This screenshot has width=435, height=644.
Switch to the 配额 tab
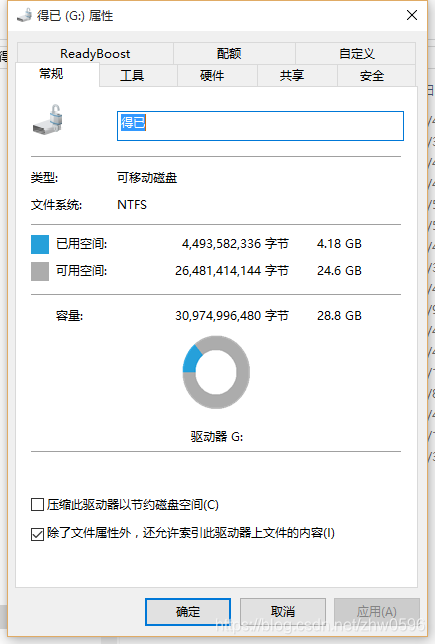pyautogui.click(x=229, y=53)
